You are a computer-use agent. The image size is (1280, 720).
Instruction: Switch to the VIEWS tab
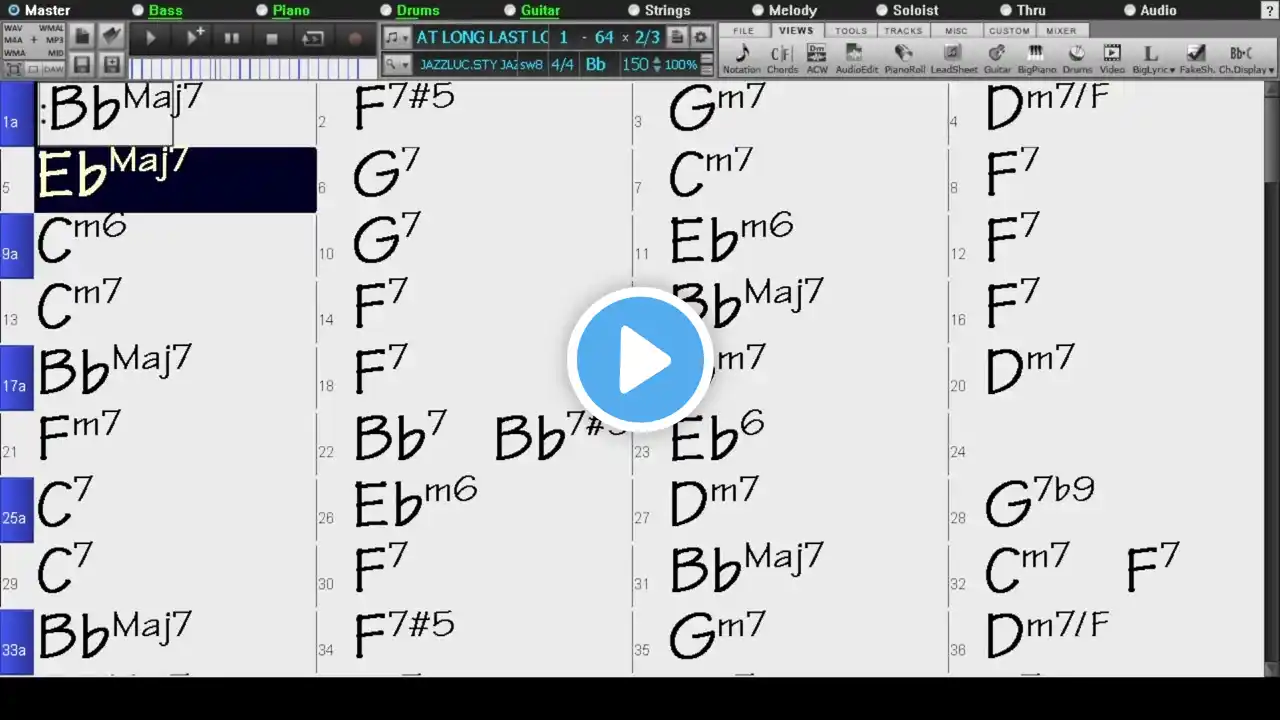click(796, 31)
